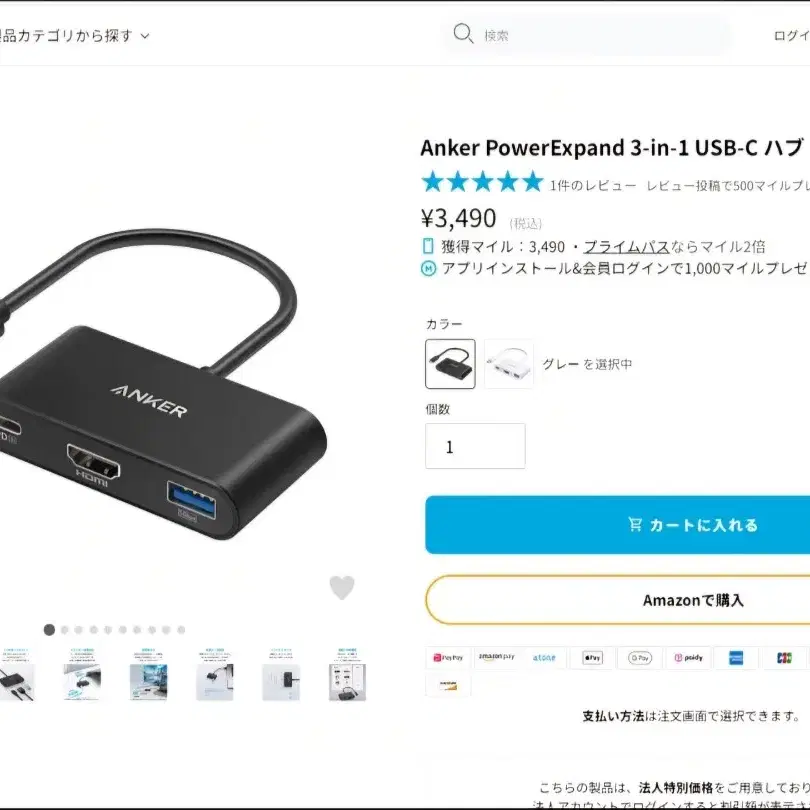Screen dimensions: 810x810
Task: Open the last product thumbnail image
Action: (347, 675)
